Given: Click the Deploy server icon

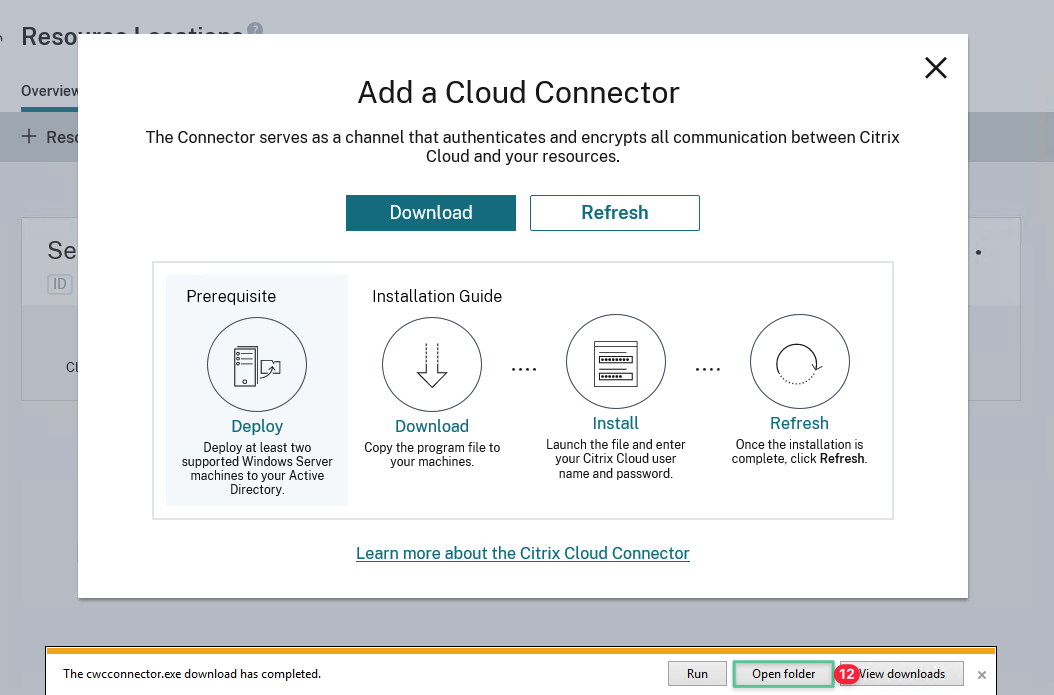Looking at the screenshot, I should [257, 364].
